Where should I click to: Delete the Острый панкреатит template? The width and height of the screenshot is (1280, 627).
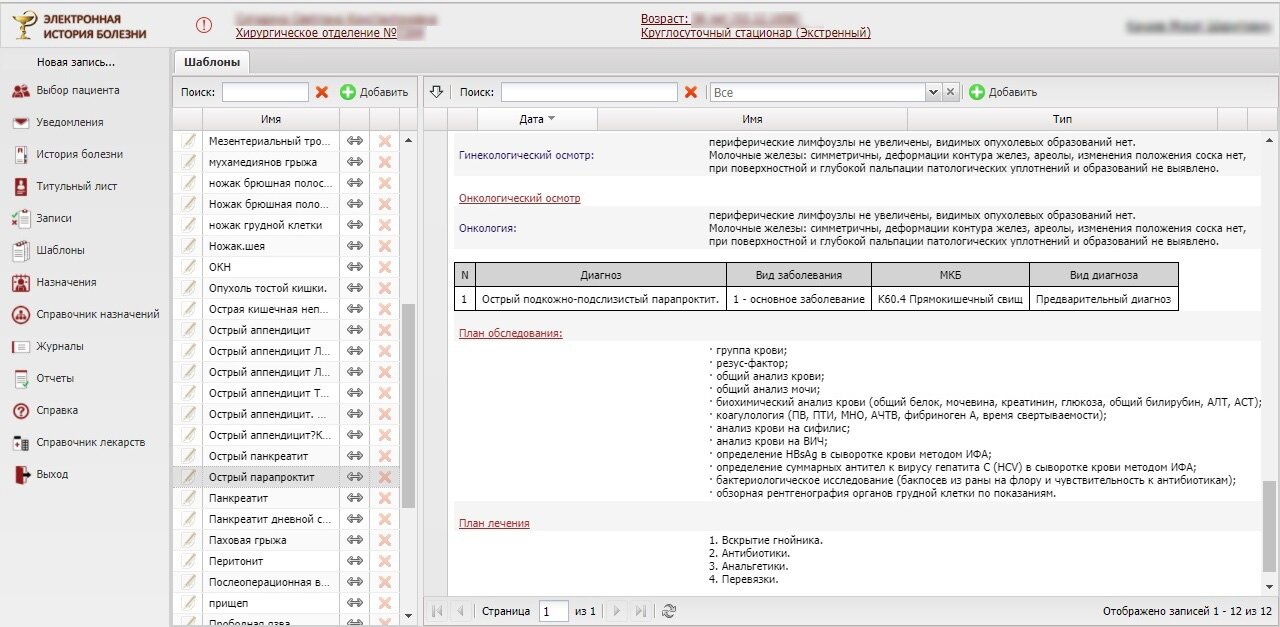click(x=384, y=456)
